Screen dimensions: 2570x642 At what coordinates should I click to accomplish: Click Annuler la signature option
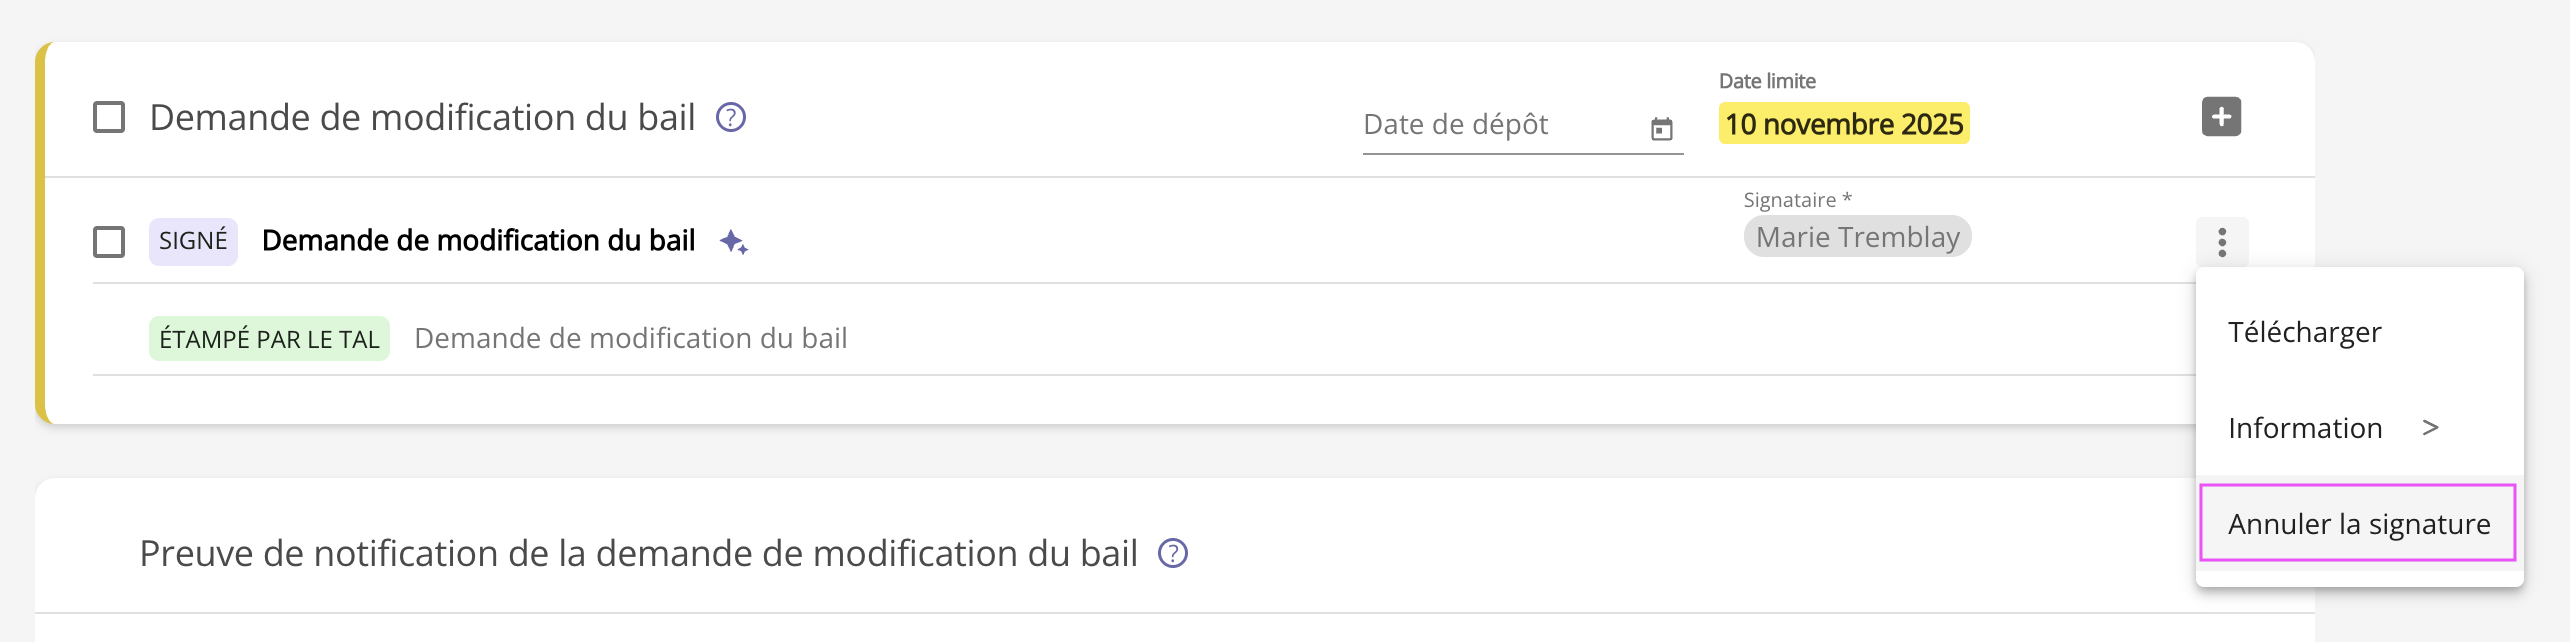(2358, 524)
